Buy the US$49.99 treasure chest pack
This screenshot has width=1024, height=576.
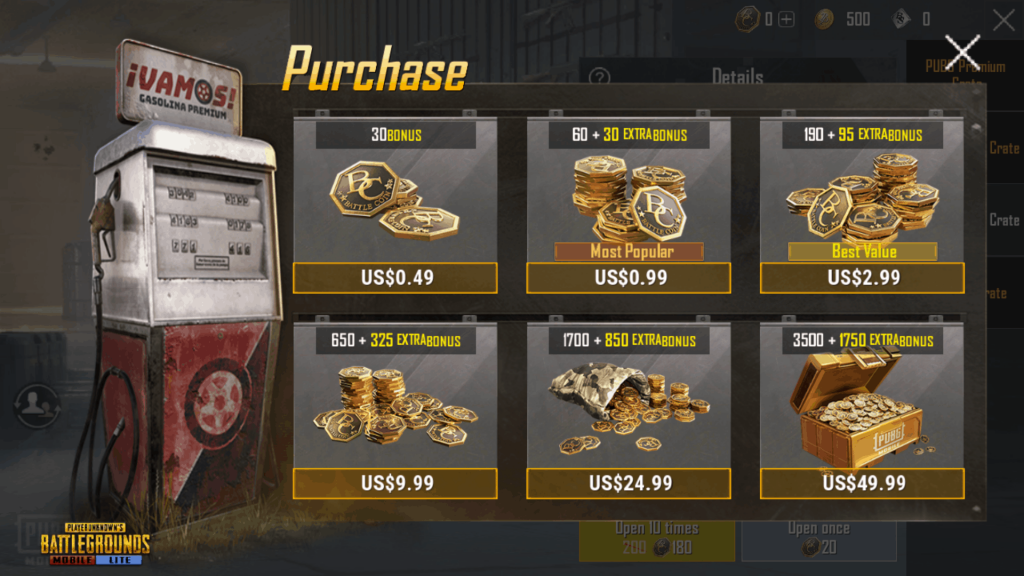(x=862, y=483)
